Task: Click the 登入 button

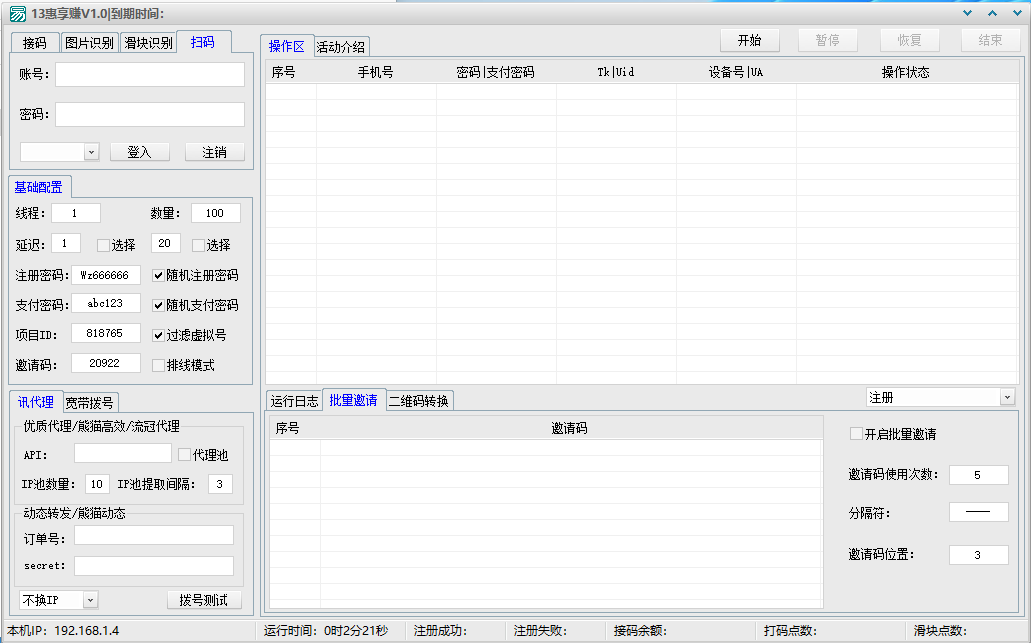Action: [x=139, y=152]
